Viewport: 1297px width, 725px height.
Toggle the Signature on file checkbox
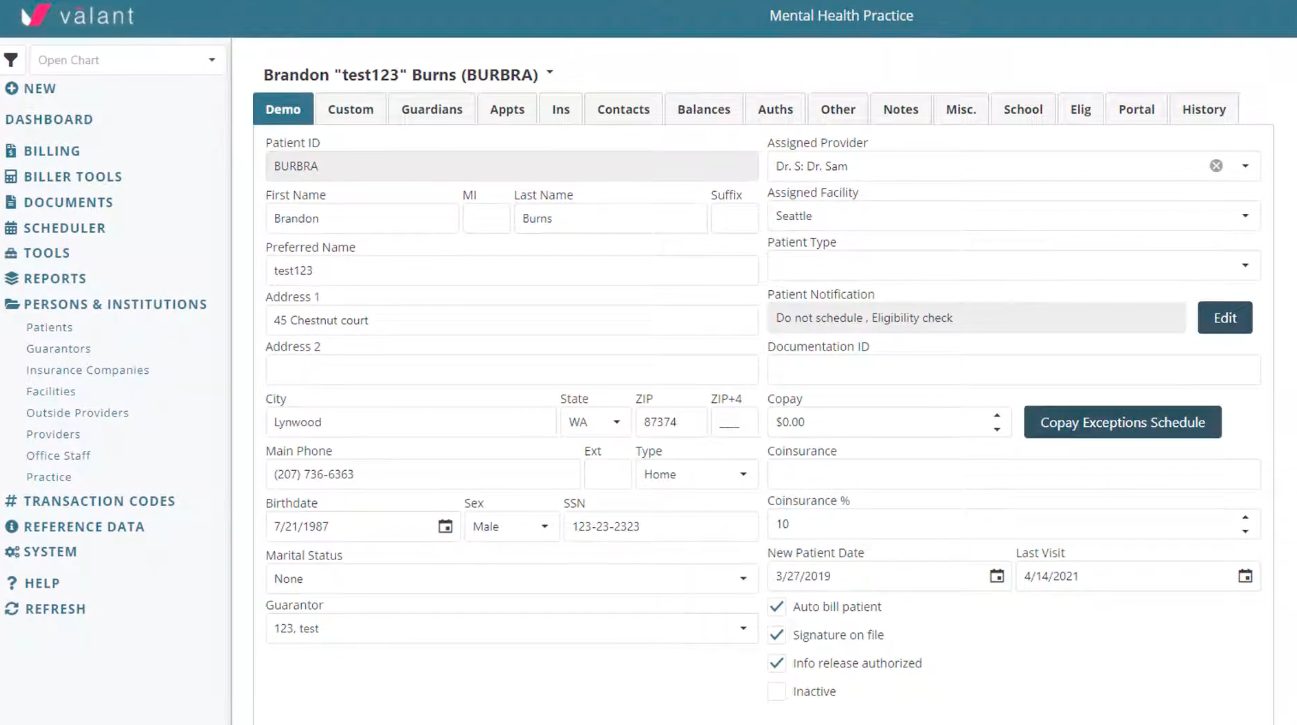(776, 635)
